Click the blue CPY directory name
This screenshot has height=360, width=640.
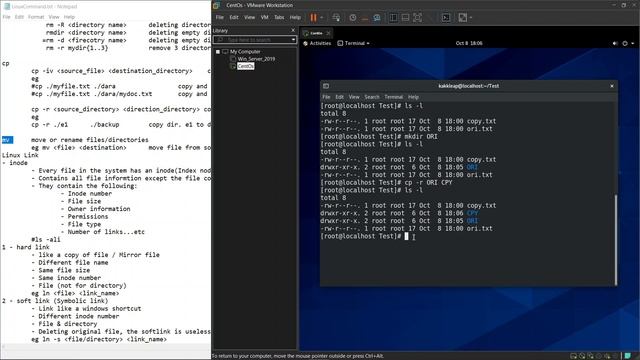[x=472, y=213]
